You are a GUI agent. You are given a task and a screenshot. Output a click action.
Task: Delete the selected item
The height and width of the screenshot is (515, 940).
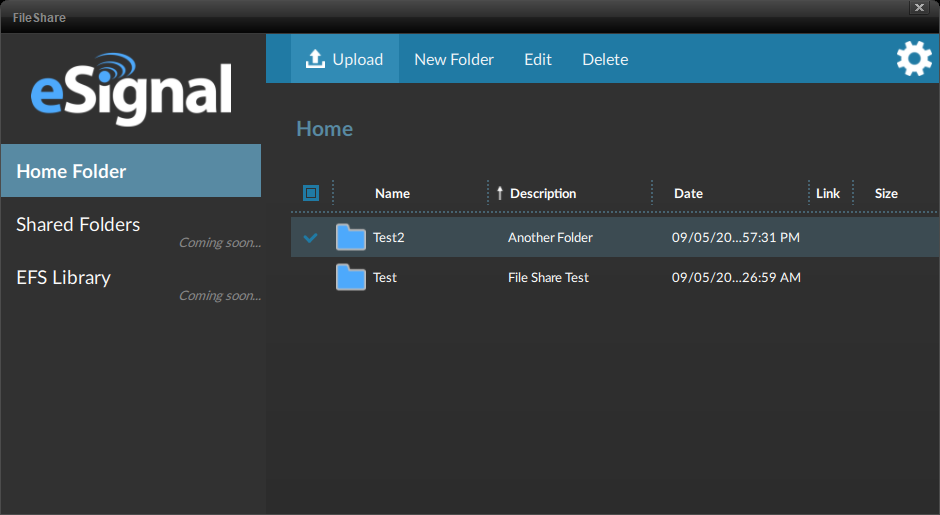pos(605,59)
